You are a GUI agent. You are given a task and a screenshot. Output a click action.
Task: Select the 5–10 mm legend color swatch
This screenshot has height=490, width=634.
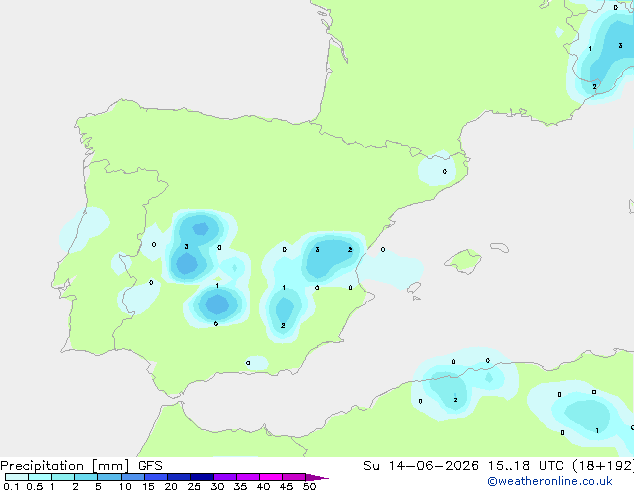tap(109, 477)
